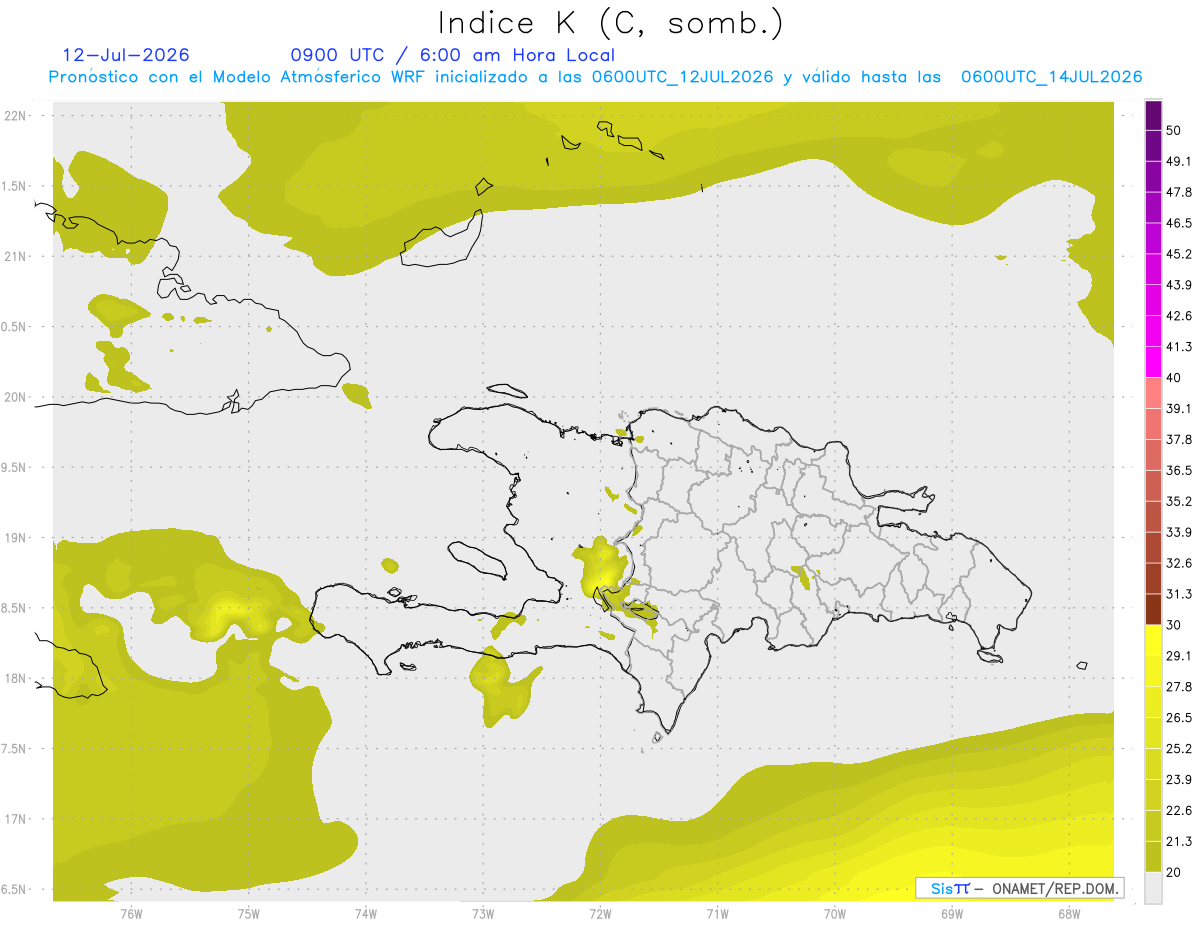Click the '72W' longitude label
Viewport: 1200px width, 927px height.
pyautogui.click(x=600, y=914)
